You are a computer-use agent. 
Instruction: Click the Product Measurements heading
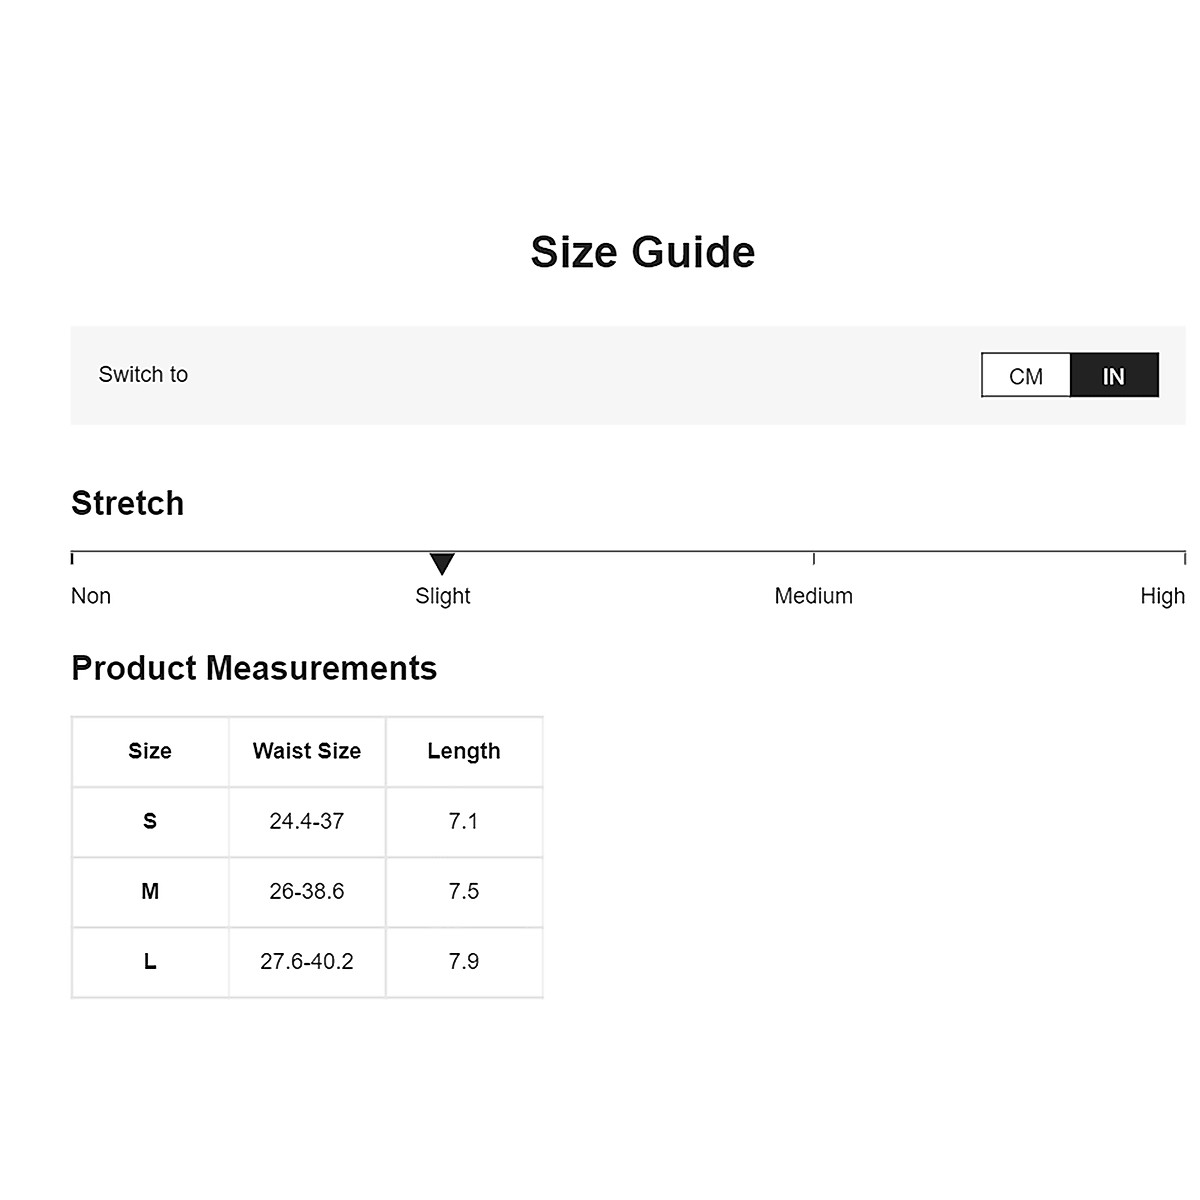coord(254,668)
